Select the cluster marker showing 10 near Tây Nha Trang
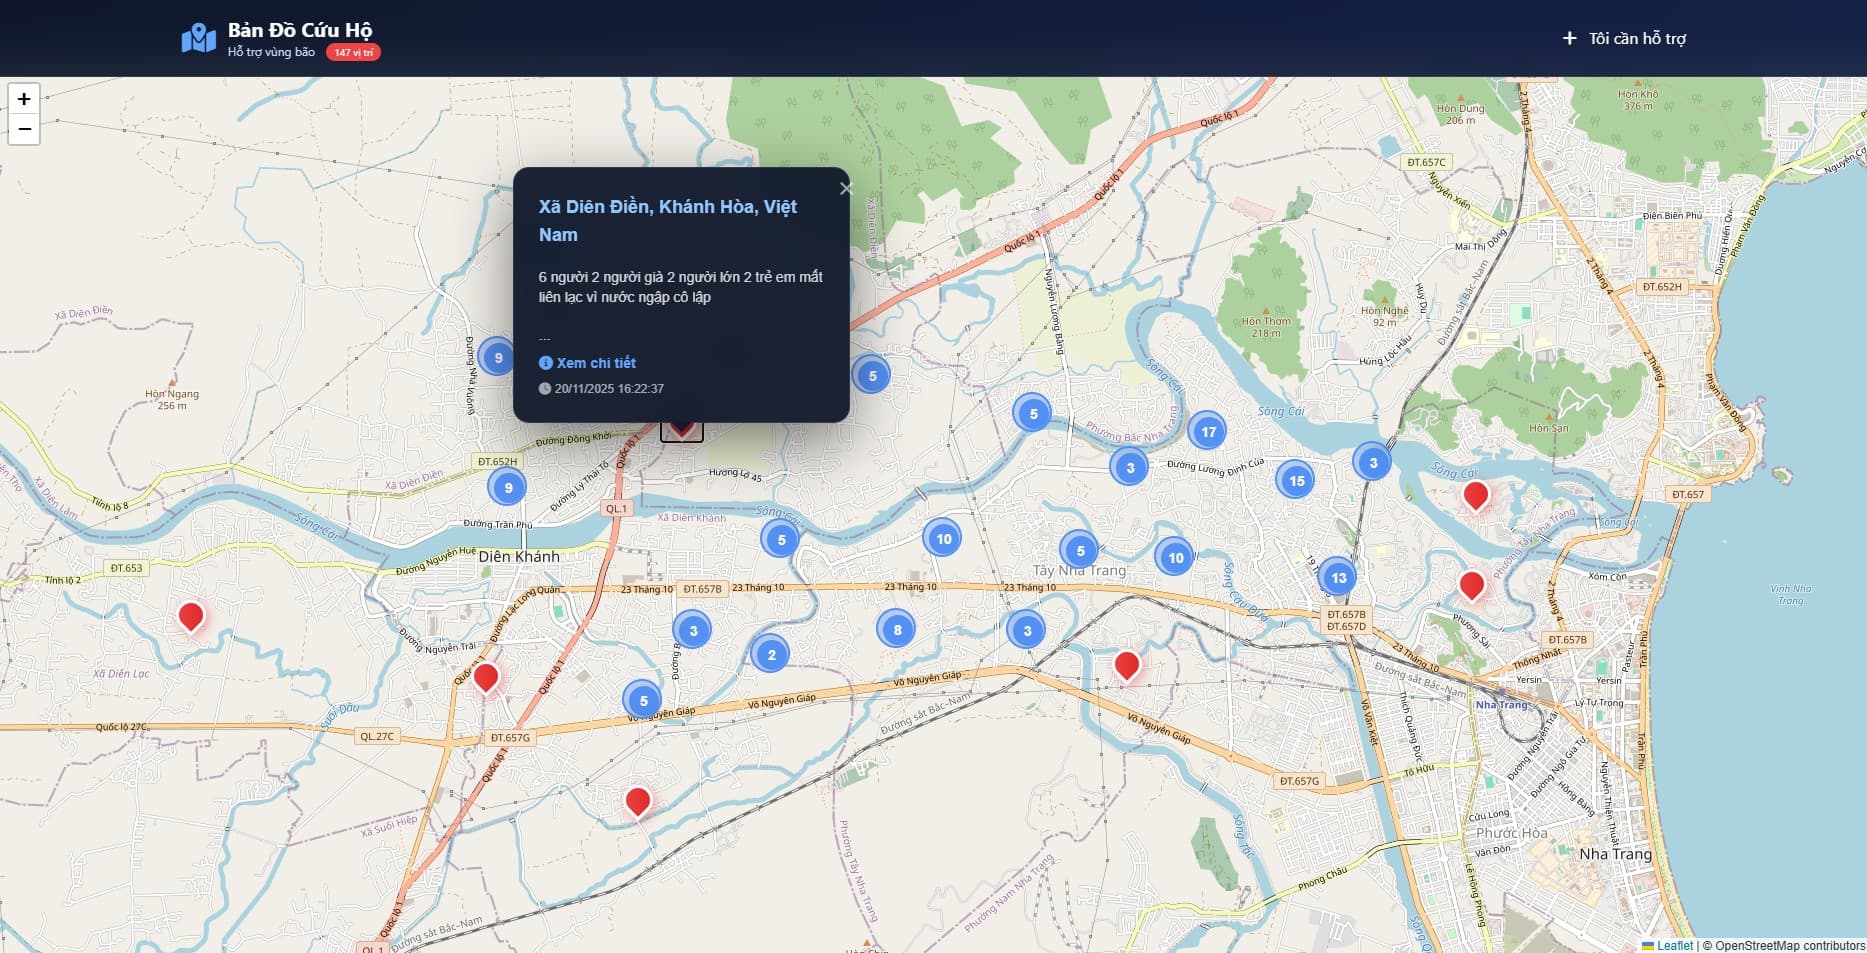The image size is (1867, 953). tap(1174, 557)
